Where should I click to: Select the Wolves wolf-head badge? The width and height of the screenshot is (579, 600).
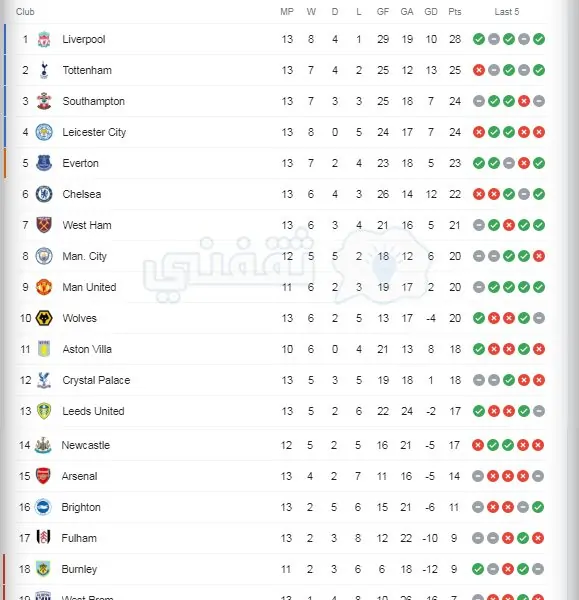point(44,318)
